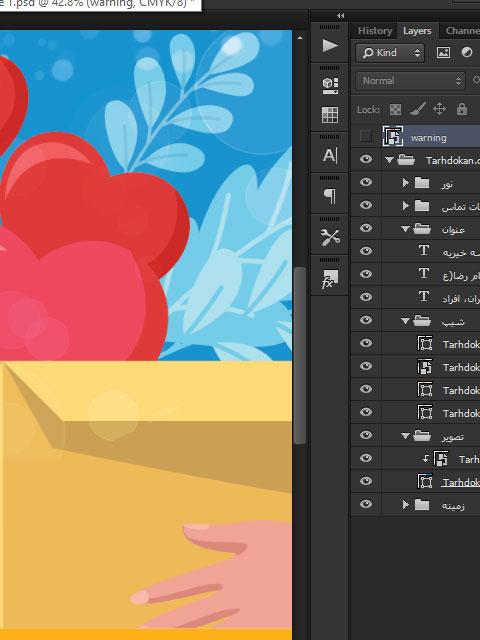
Task: Open the Styles fx panel icon
Action: [x=330, y=278]
